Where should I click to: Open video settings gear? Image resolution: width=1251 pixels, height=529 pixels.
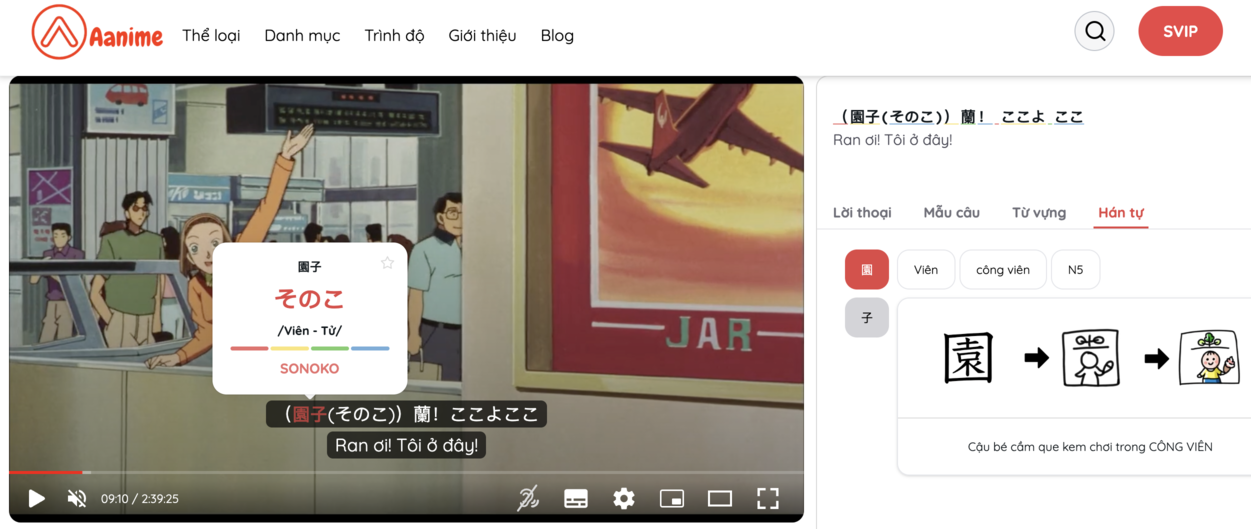(x=624, y=498)
